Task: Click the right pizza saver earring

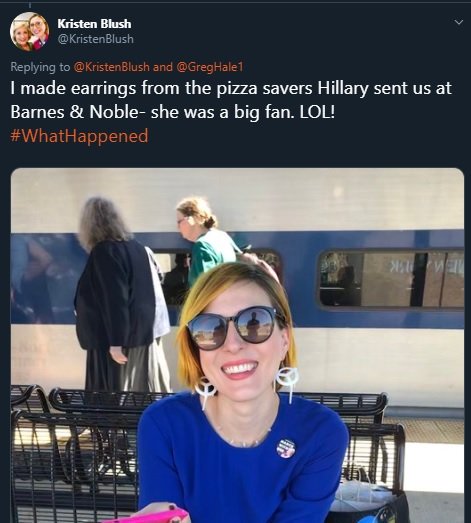Action: click(x=286, y=384)
